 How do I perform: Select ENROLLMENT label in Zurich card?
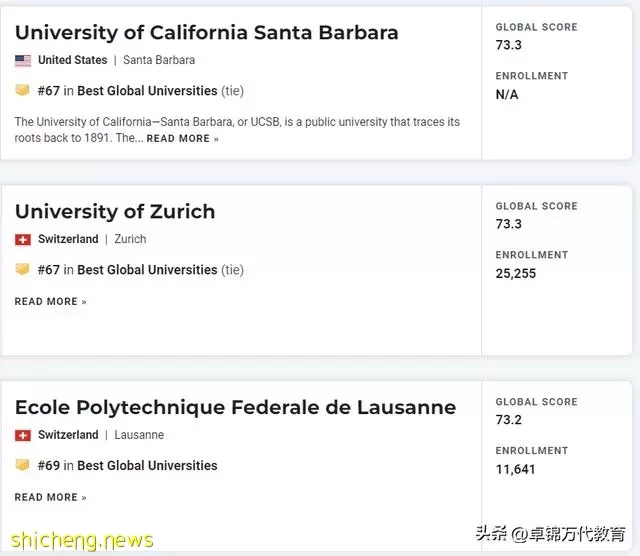532,255
